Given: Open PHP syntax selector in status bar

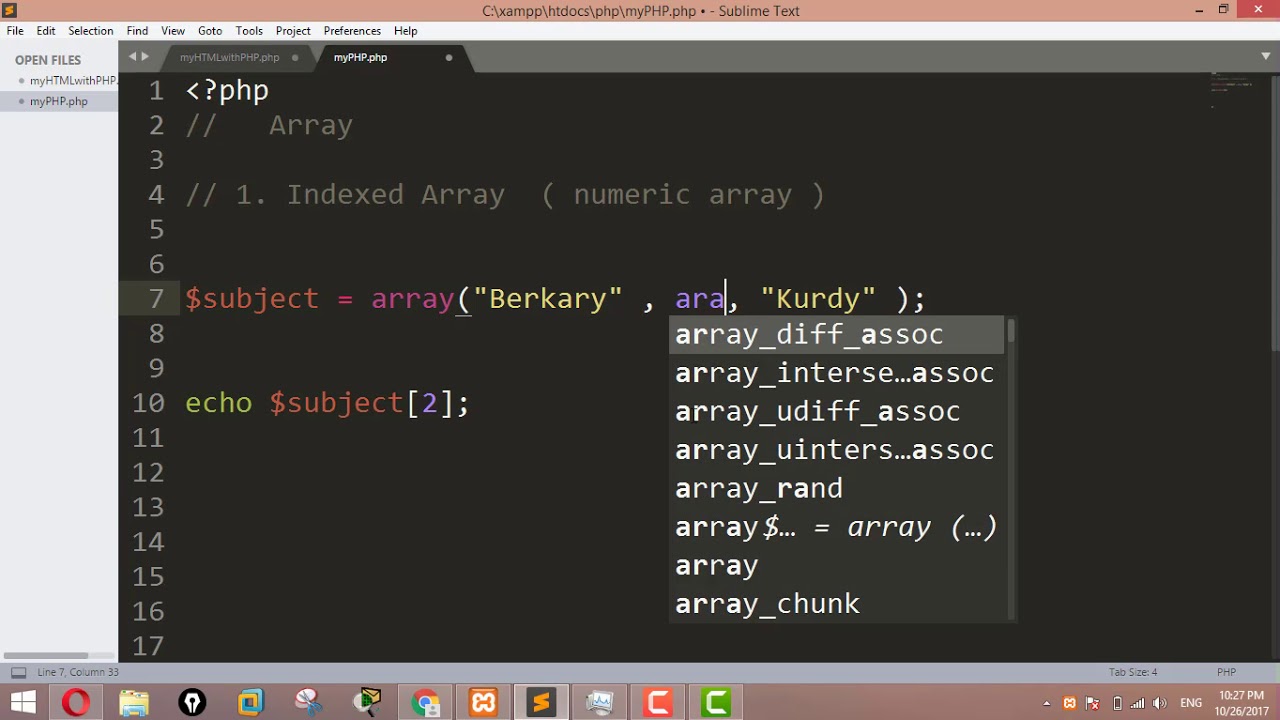Looking at the screenshot, I should pyautogui.click(x=1226, y=672).
